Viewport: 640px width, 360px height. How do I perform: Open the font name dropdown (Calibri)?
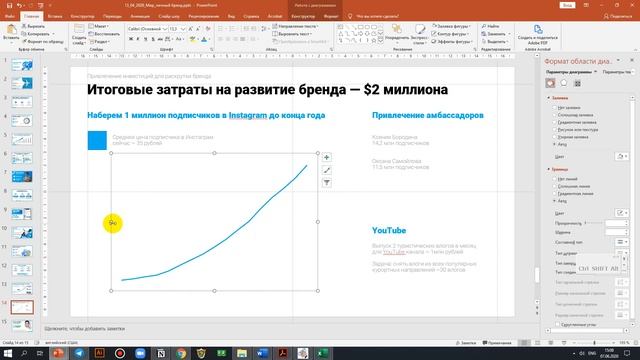tap(165, 29)
